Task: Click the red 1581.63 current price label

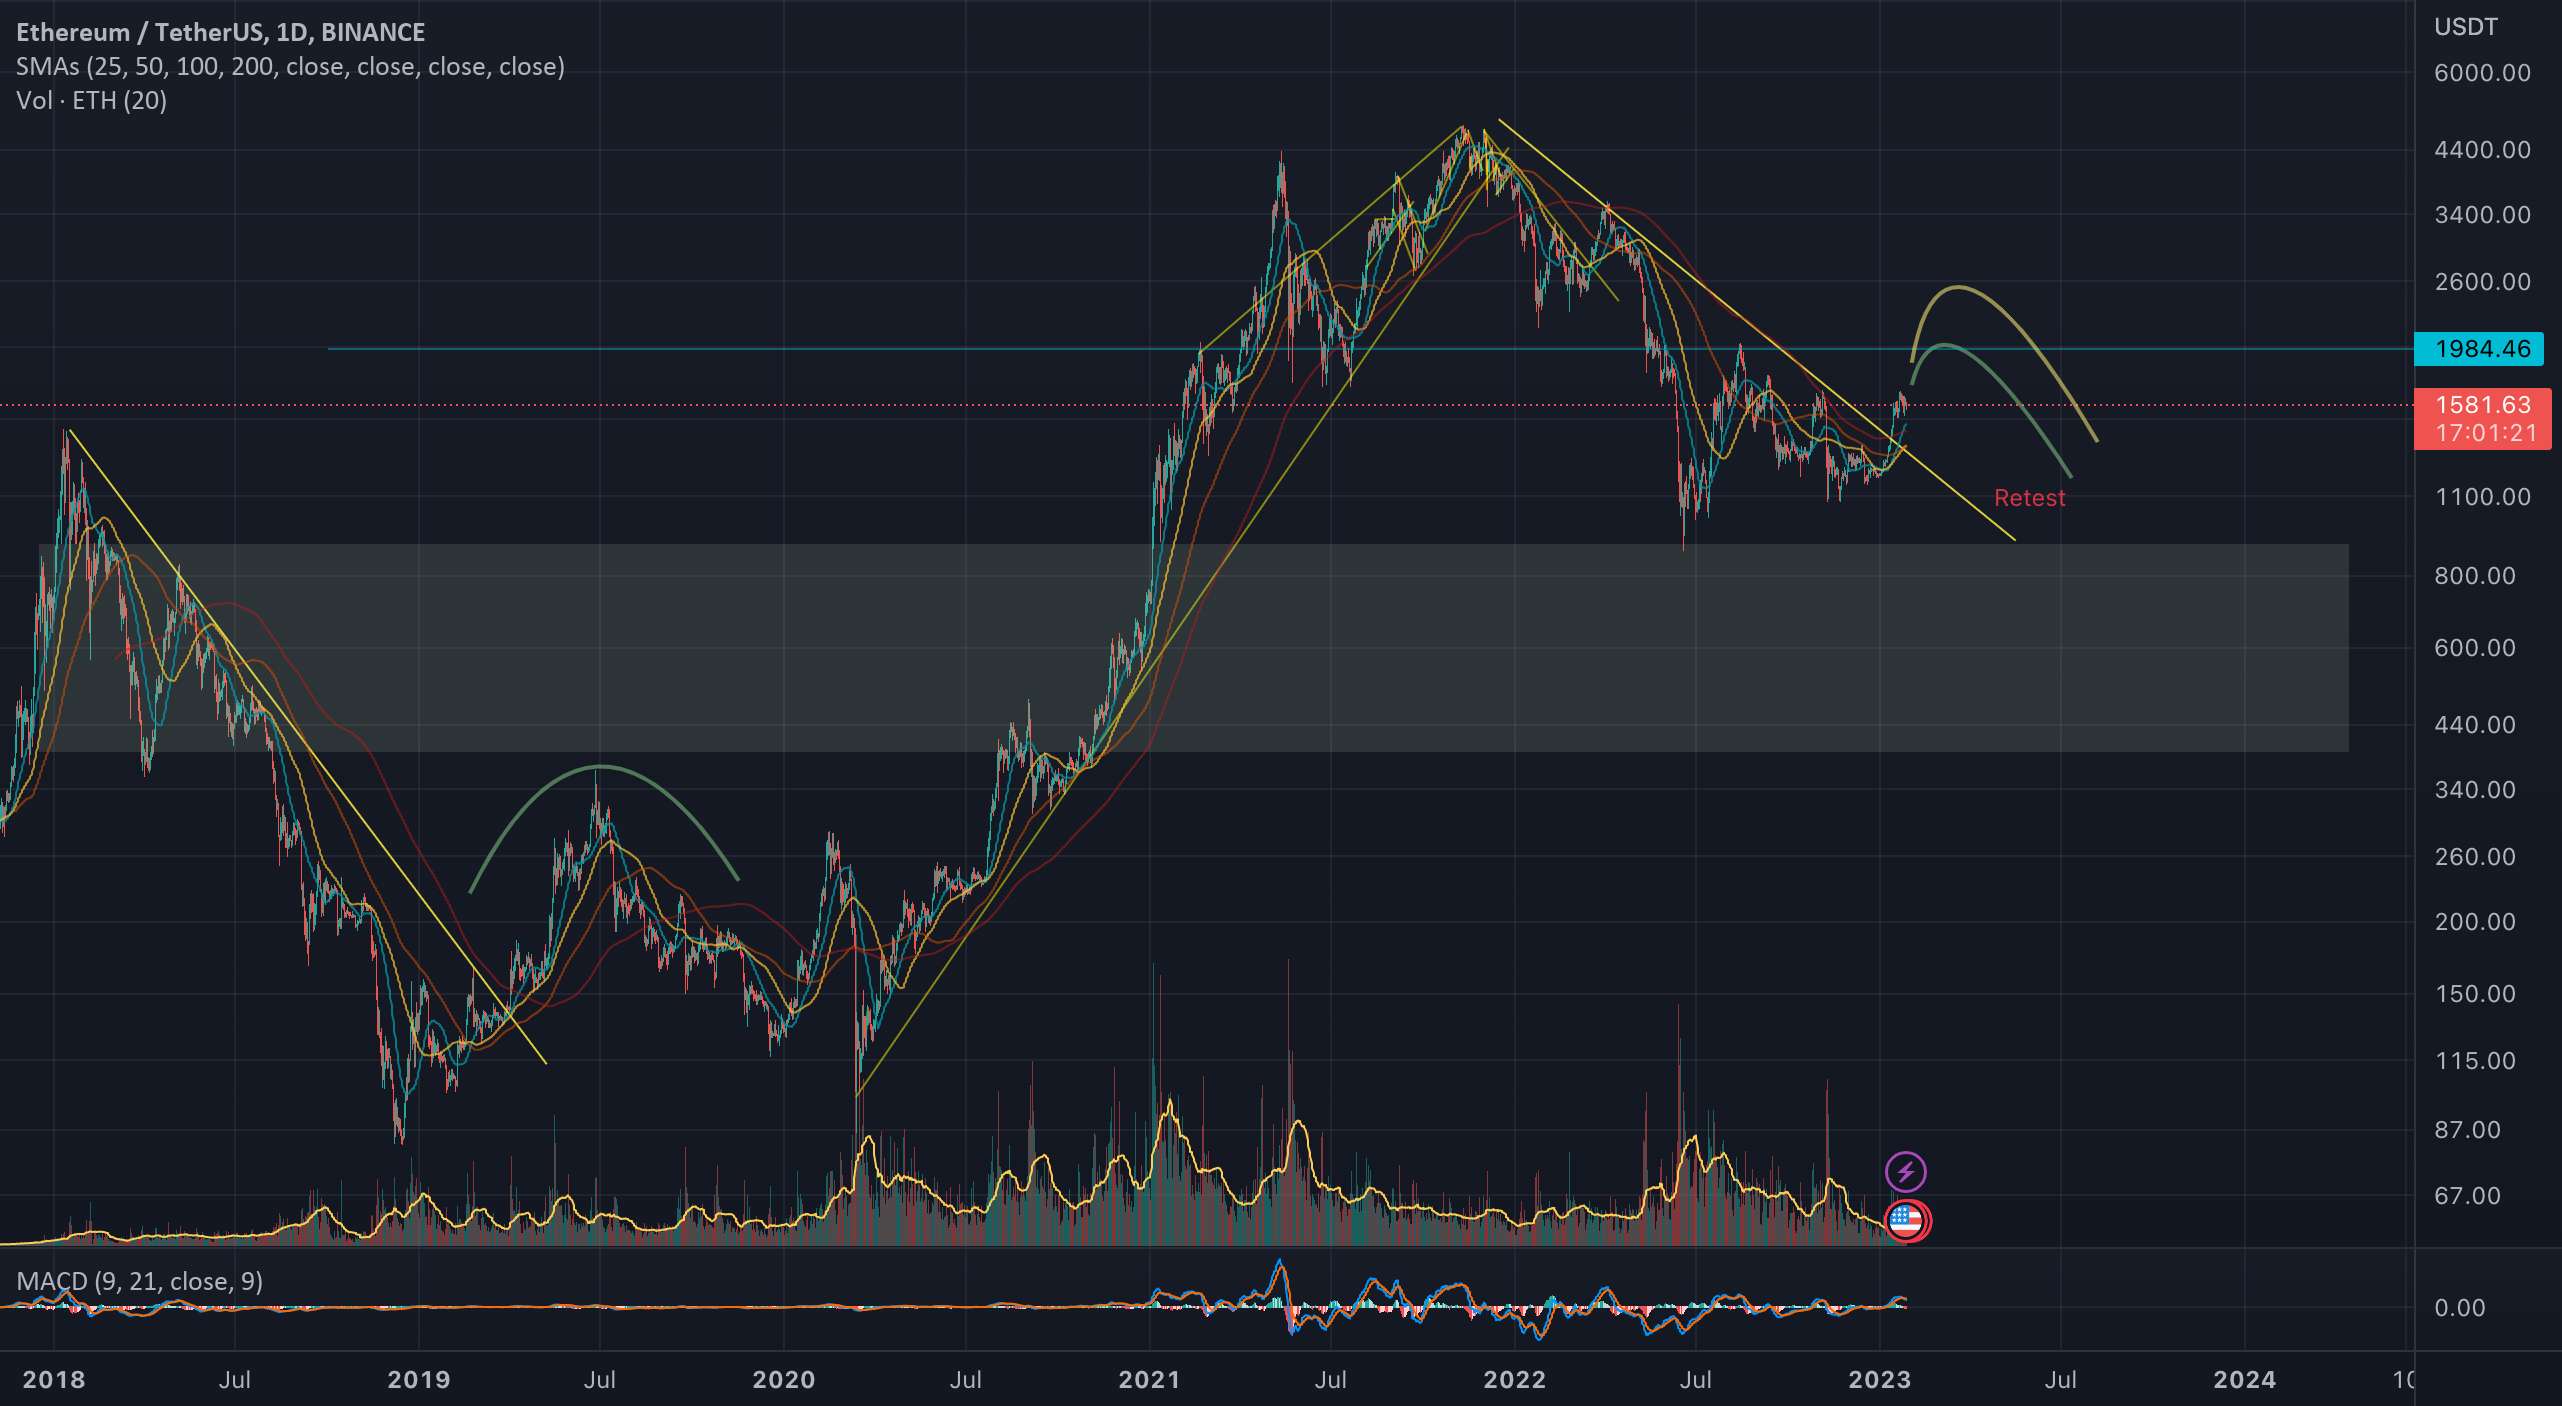Action: click(2482, 404)
